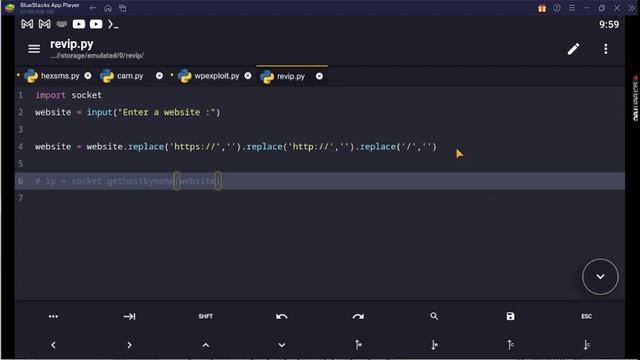Close the cam.py tab
This screenshot has width=640, height=360.
coord(159,76)
